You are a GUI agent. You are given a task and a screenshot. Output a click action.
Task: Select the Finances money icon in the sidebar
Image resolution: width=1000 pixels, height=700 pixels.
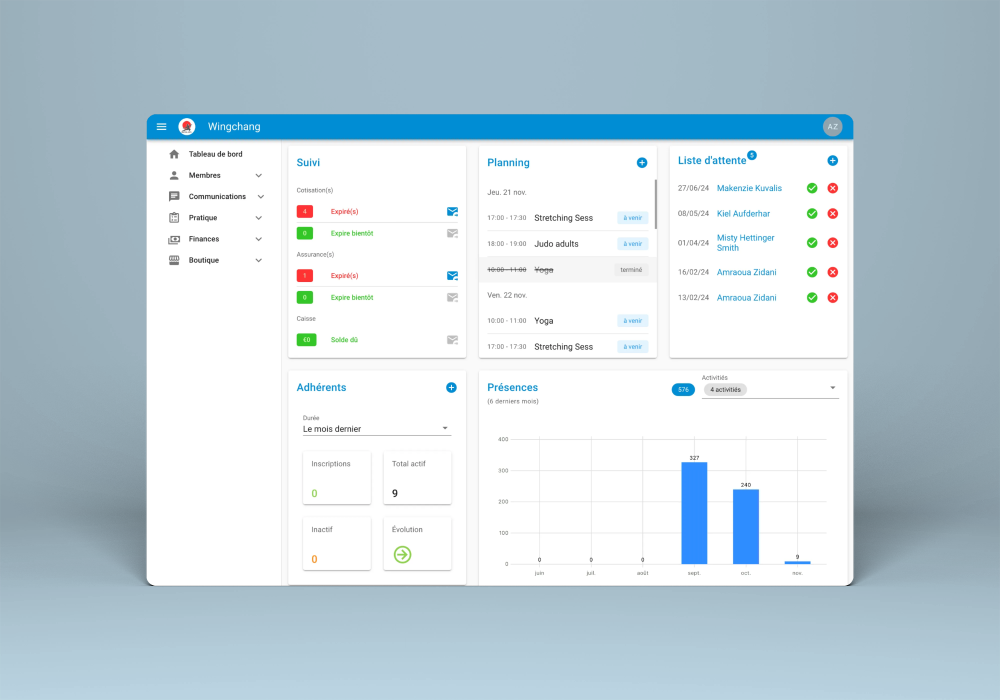(173, 238)
